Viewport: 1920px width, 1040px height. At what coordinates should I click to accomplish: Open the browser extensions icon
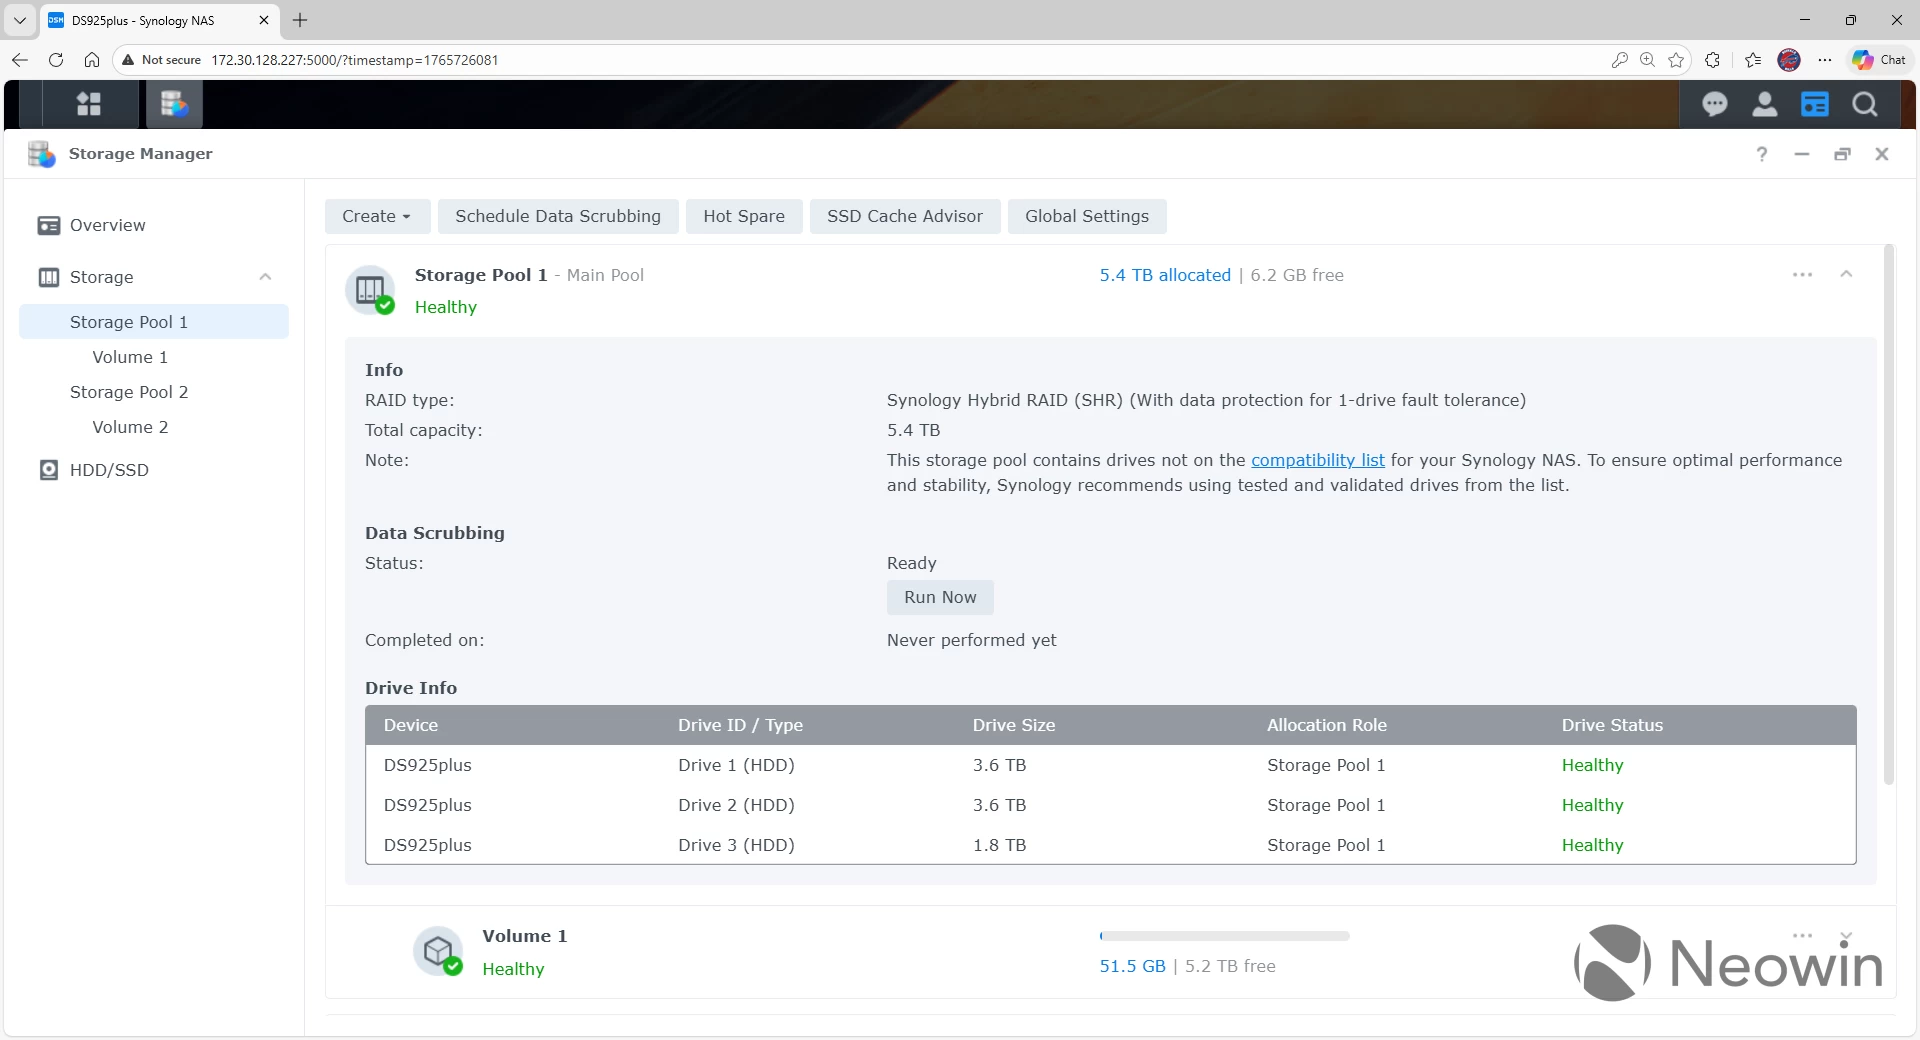pyautogui.click(x=1712, y=60)
